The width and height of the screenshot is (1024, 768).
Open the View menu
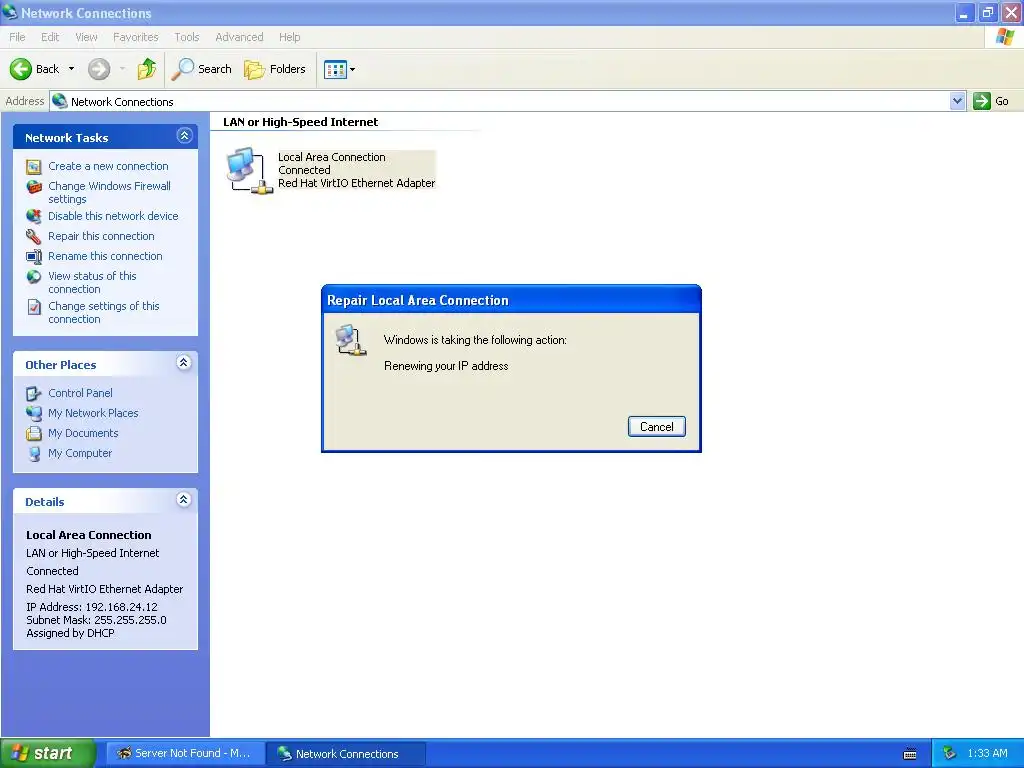86,37
